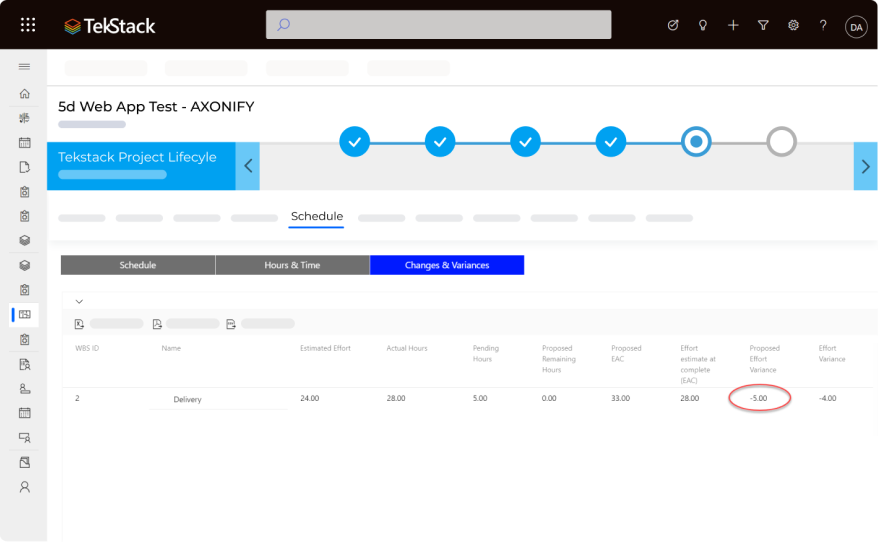Open the certificate with person sidebar icon
Viewport: 878px width, 542px height.
[25, 437]
